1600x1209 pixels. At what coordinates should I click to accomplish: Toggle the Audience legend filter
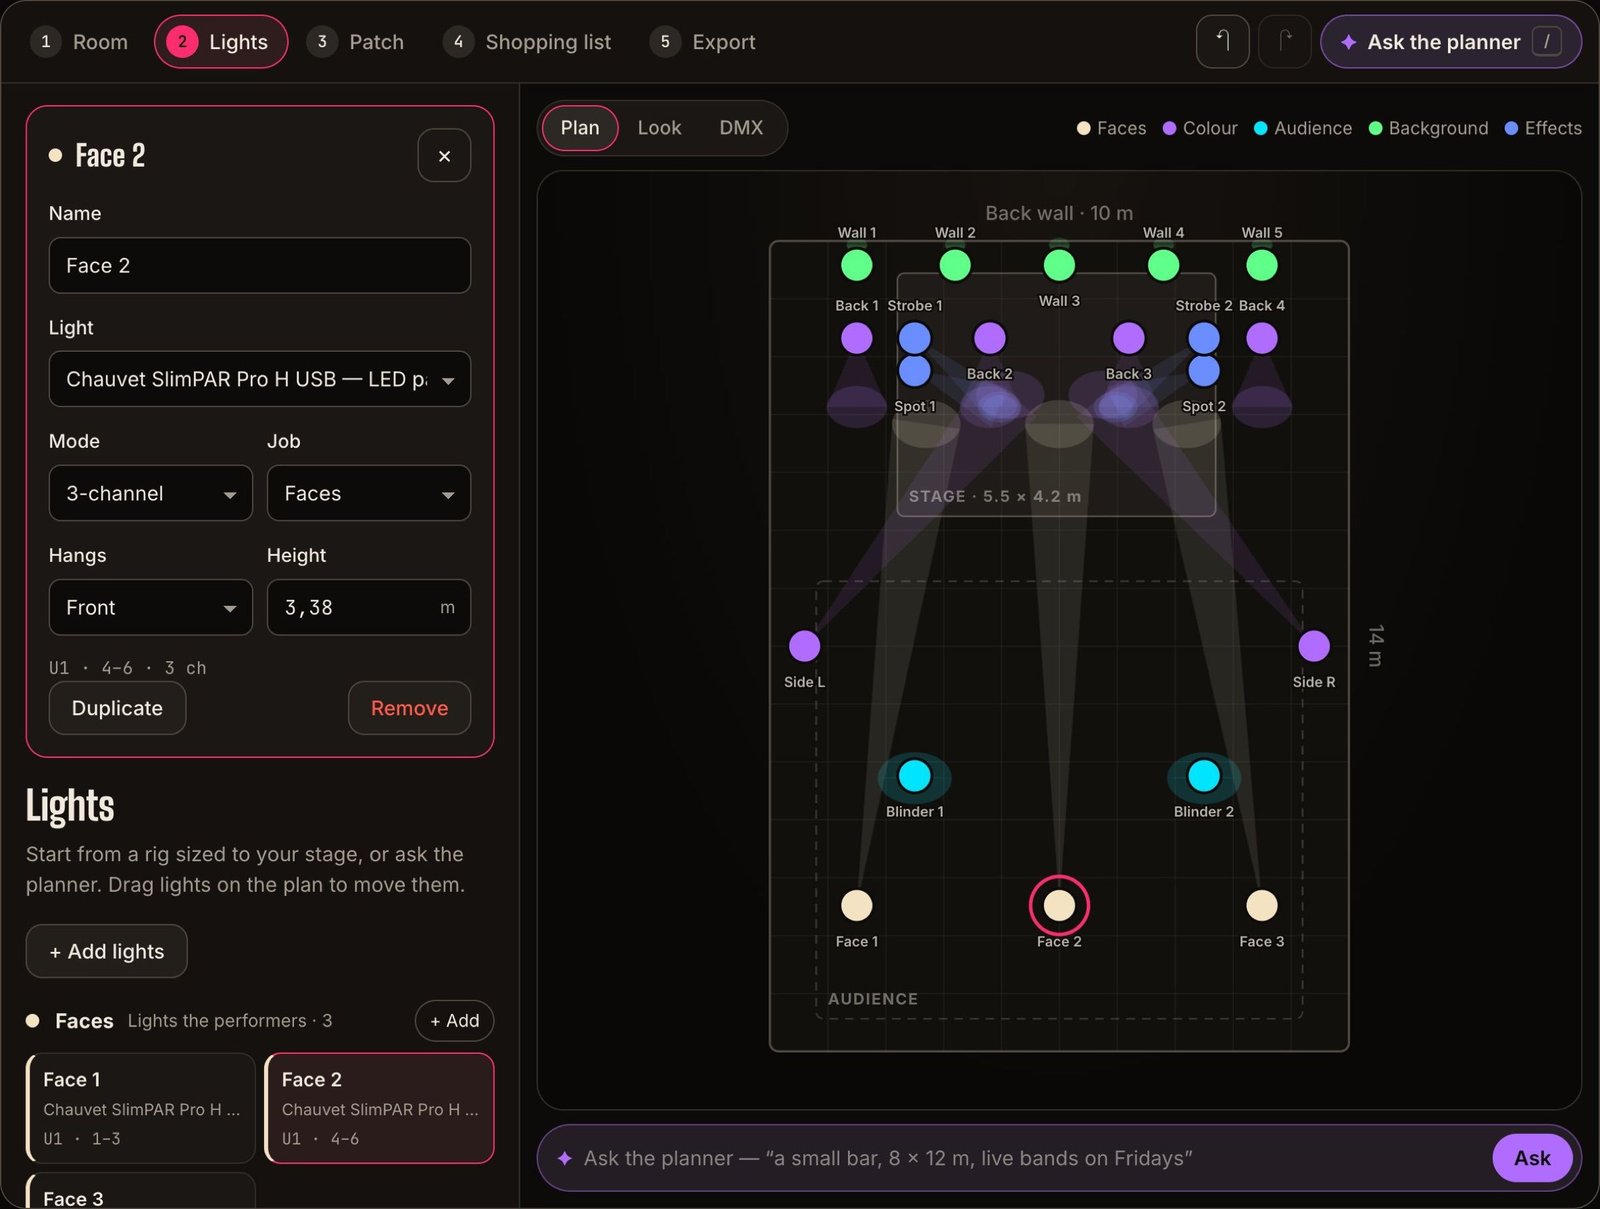point(1303,128)
